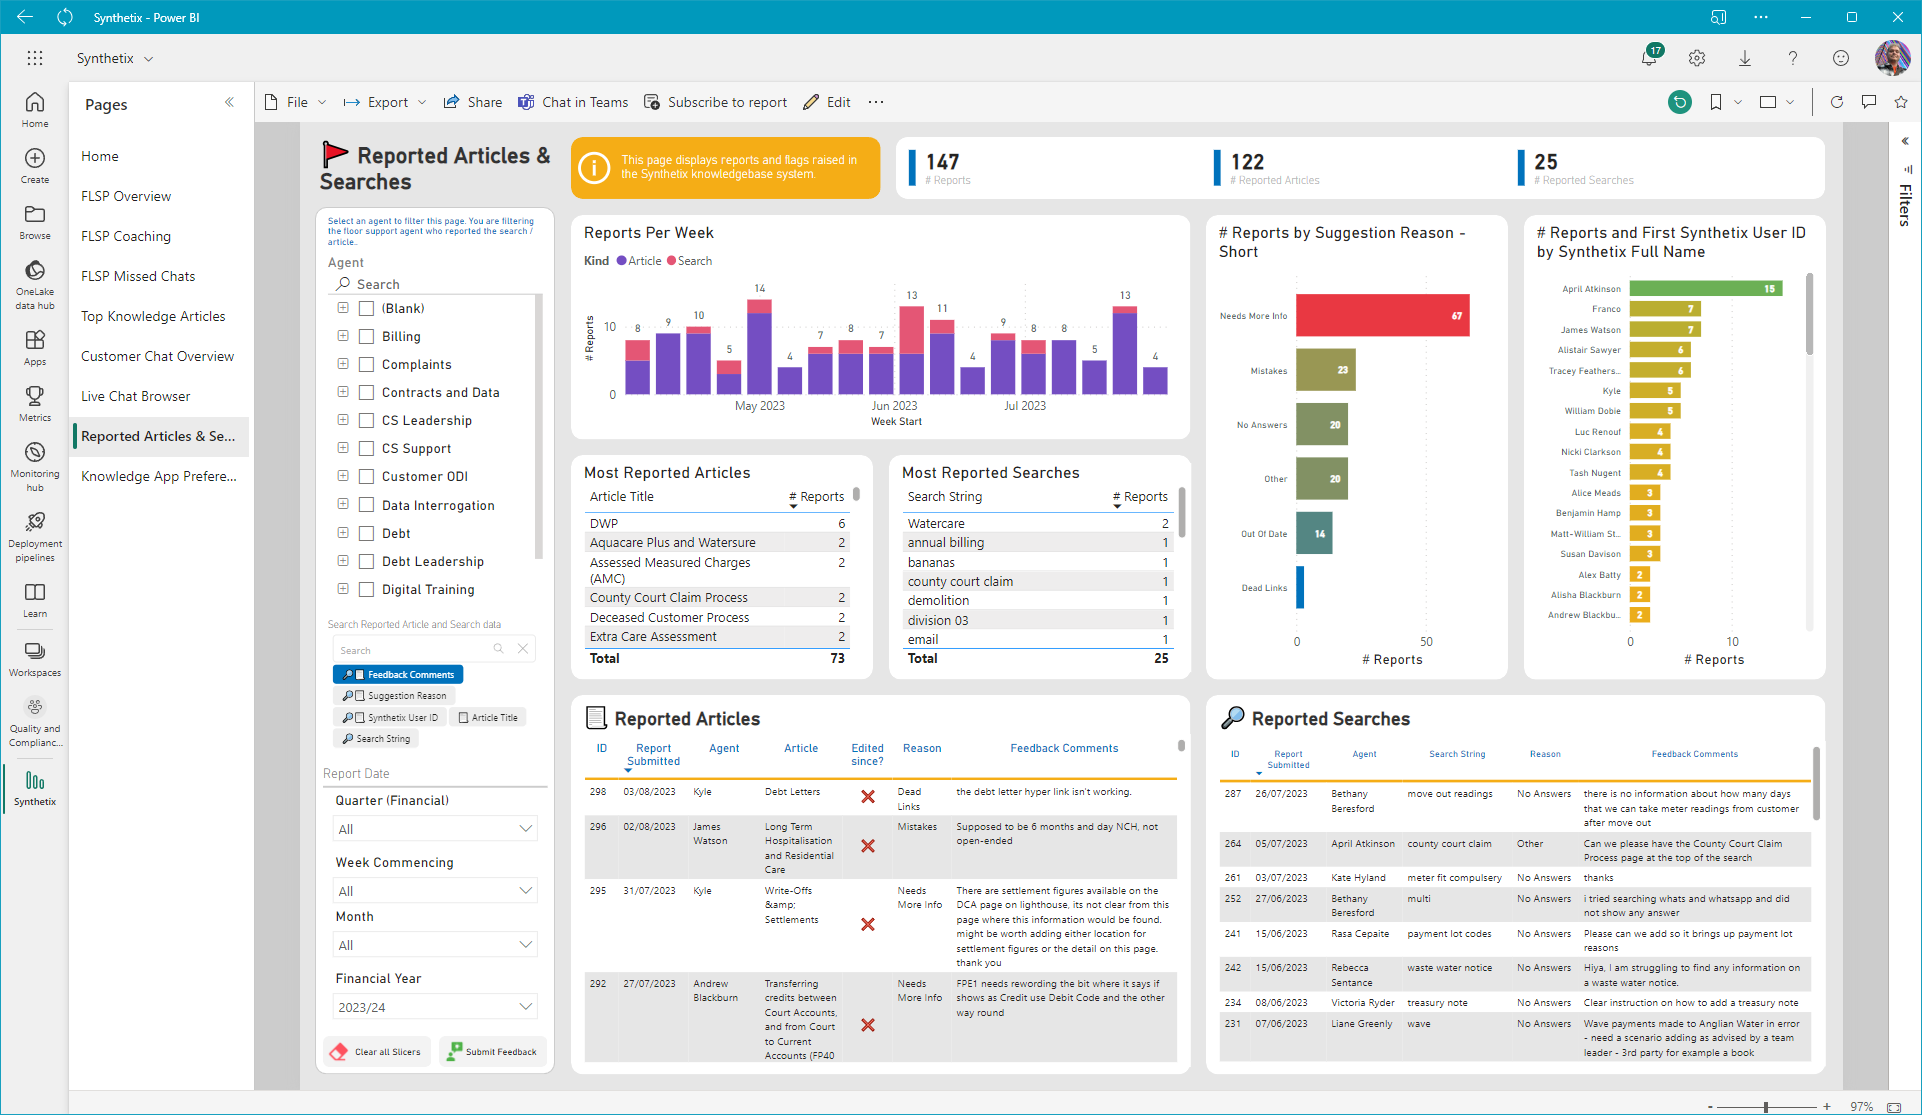Expand the CS Support tree node
1922x1115 pixels.
tap(343, 448)
